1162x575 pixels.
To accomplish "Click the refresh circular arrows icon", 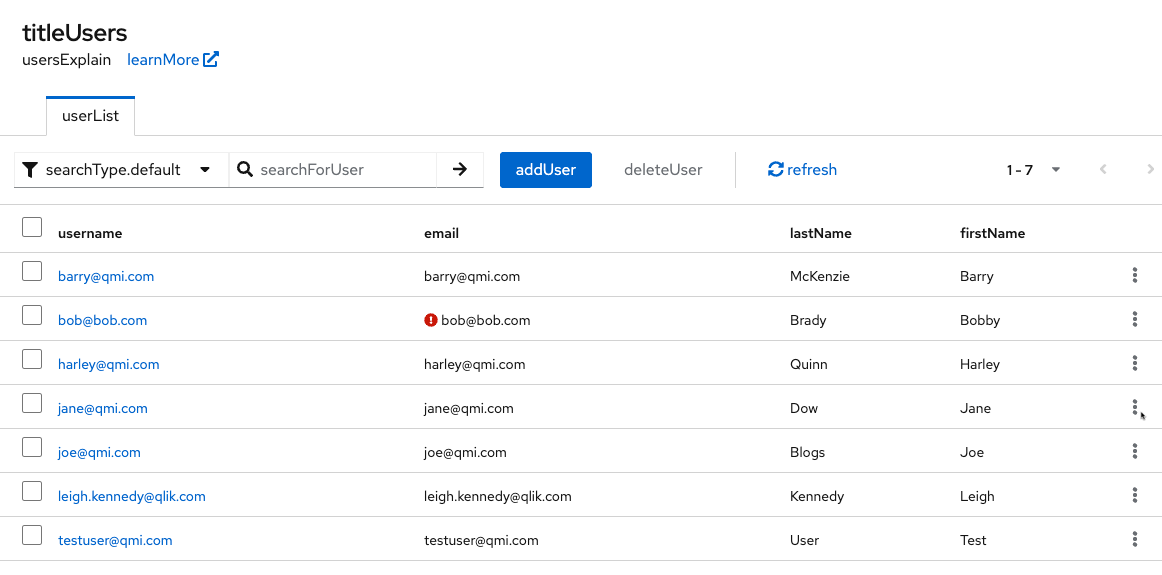I will pyautogui.click(x=776, y=170).
